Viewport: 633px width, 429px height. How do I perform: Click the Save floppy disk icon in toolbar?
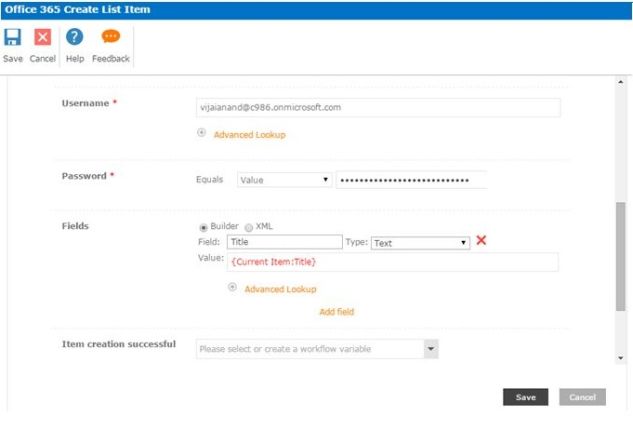point(13,37)
